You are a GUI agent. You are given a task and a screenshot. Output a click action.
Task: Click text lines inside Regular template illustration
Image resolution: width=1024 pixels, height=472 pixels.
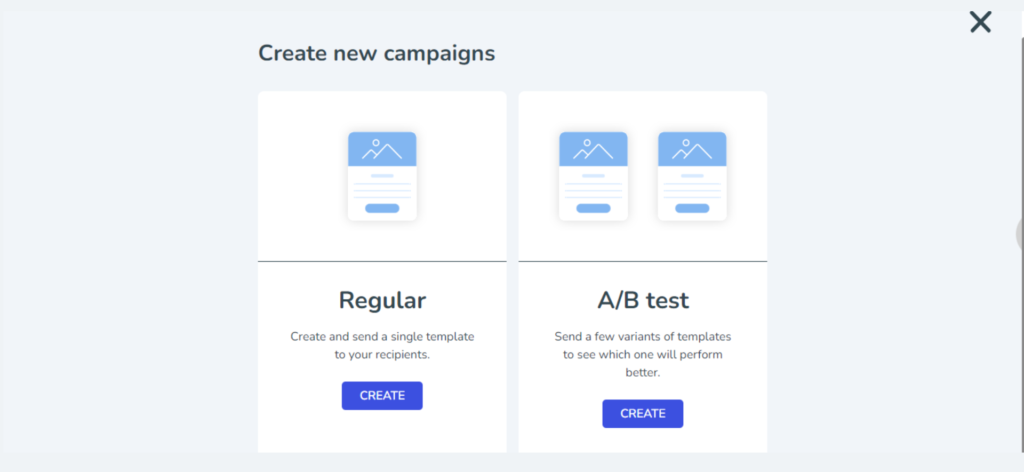click(382, 191)
